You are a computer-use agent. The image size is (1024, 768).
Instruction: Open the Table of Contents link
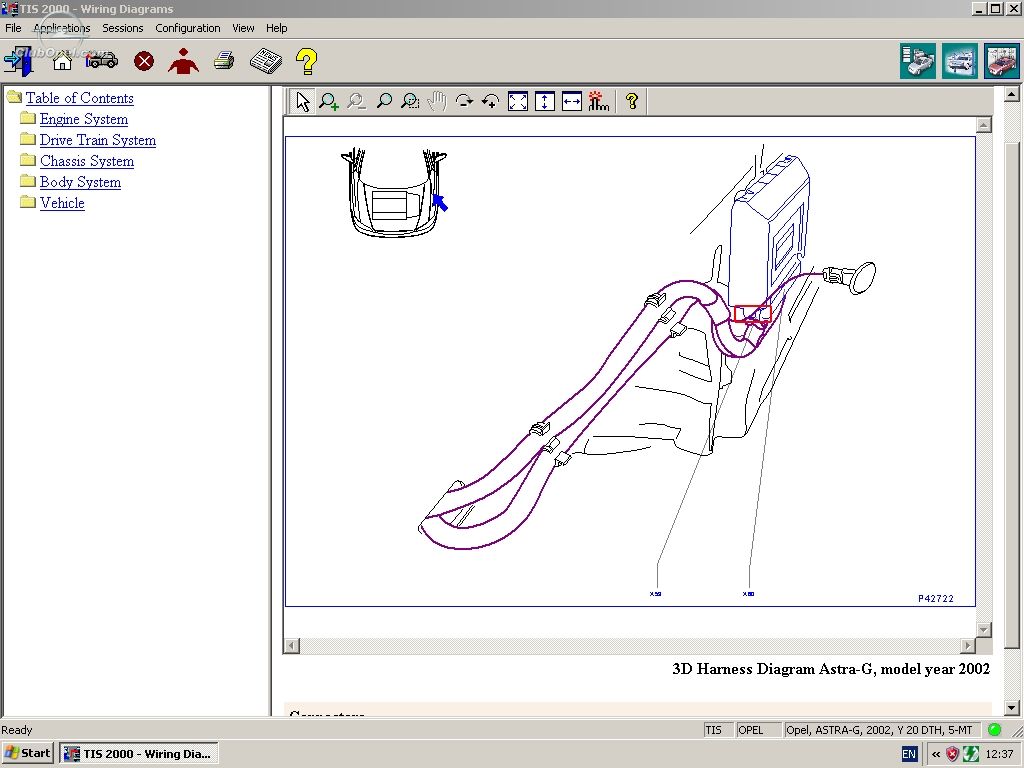pyautogui.click(x=80, y=98)
